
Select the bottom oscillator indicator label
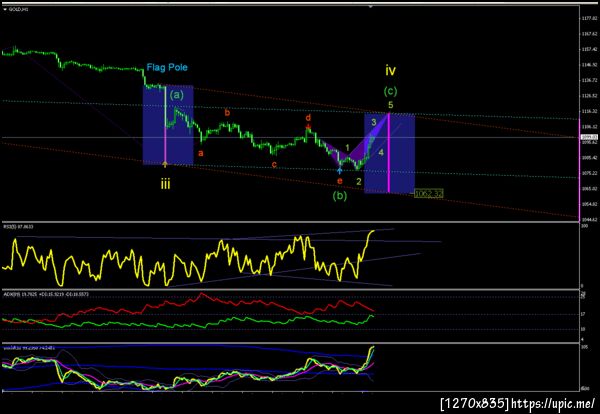point(29,348)
